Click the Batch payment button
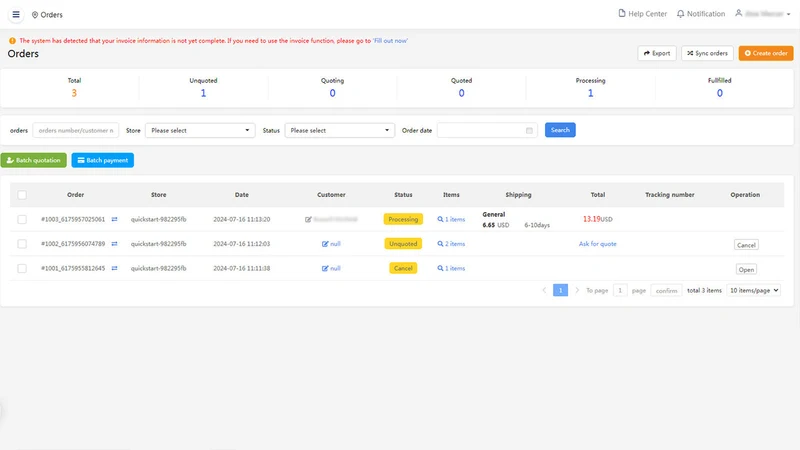800x450 pixels. click(x=103, y=160)
